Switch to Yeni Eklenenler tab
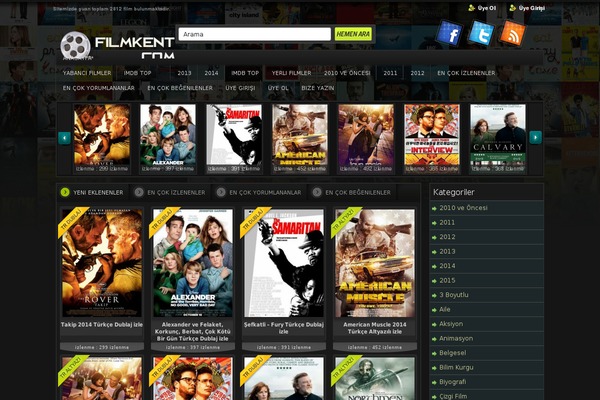The width and height of the screenshot is (600, 400). pos(98,192)
